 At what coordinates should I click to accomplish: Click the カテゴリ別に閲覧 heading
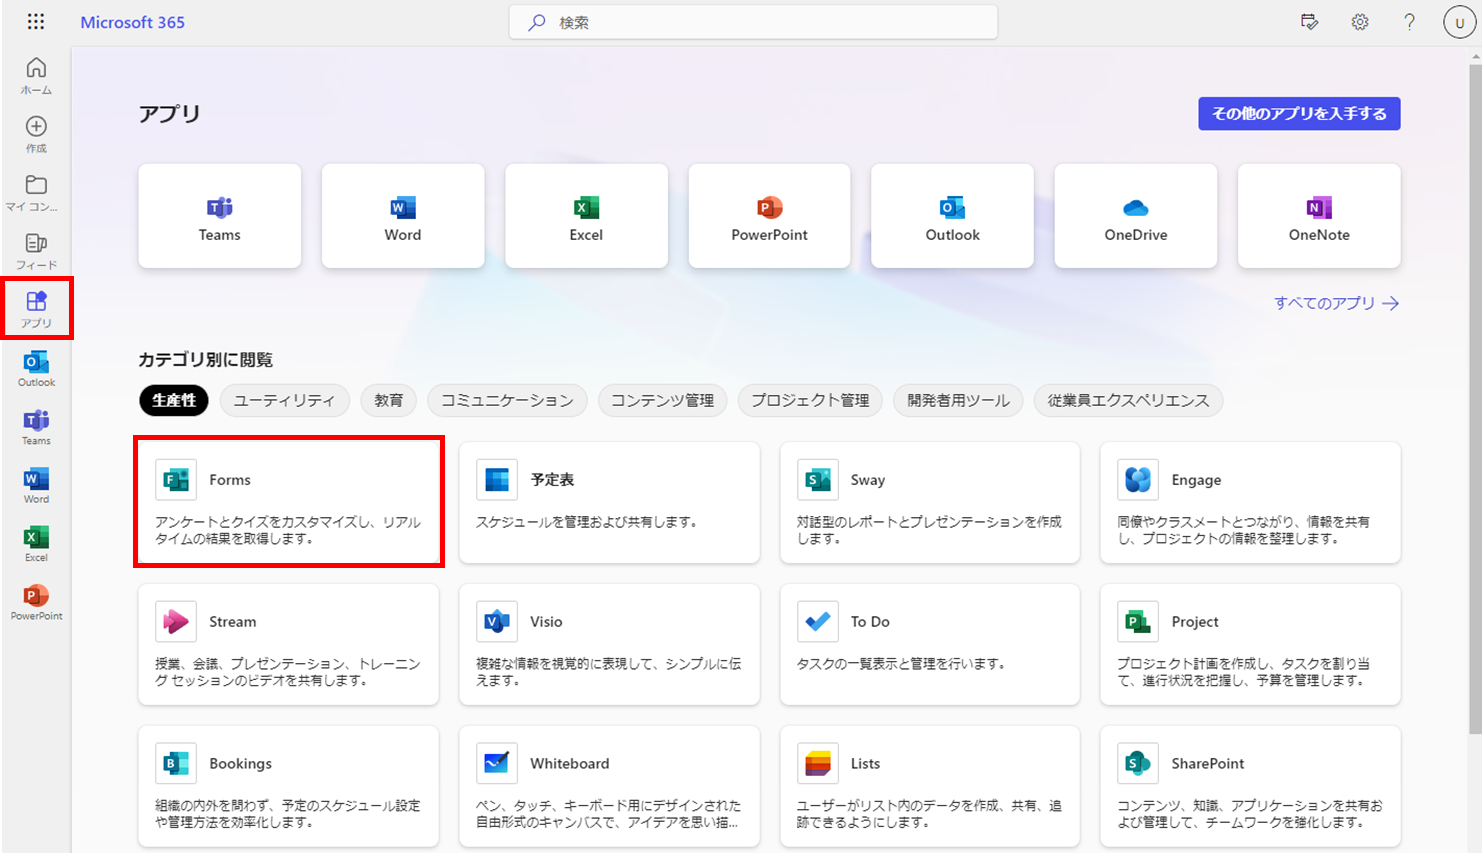pos(206,360)
